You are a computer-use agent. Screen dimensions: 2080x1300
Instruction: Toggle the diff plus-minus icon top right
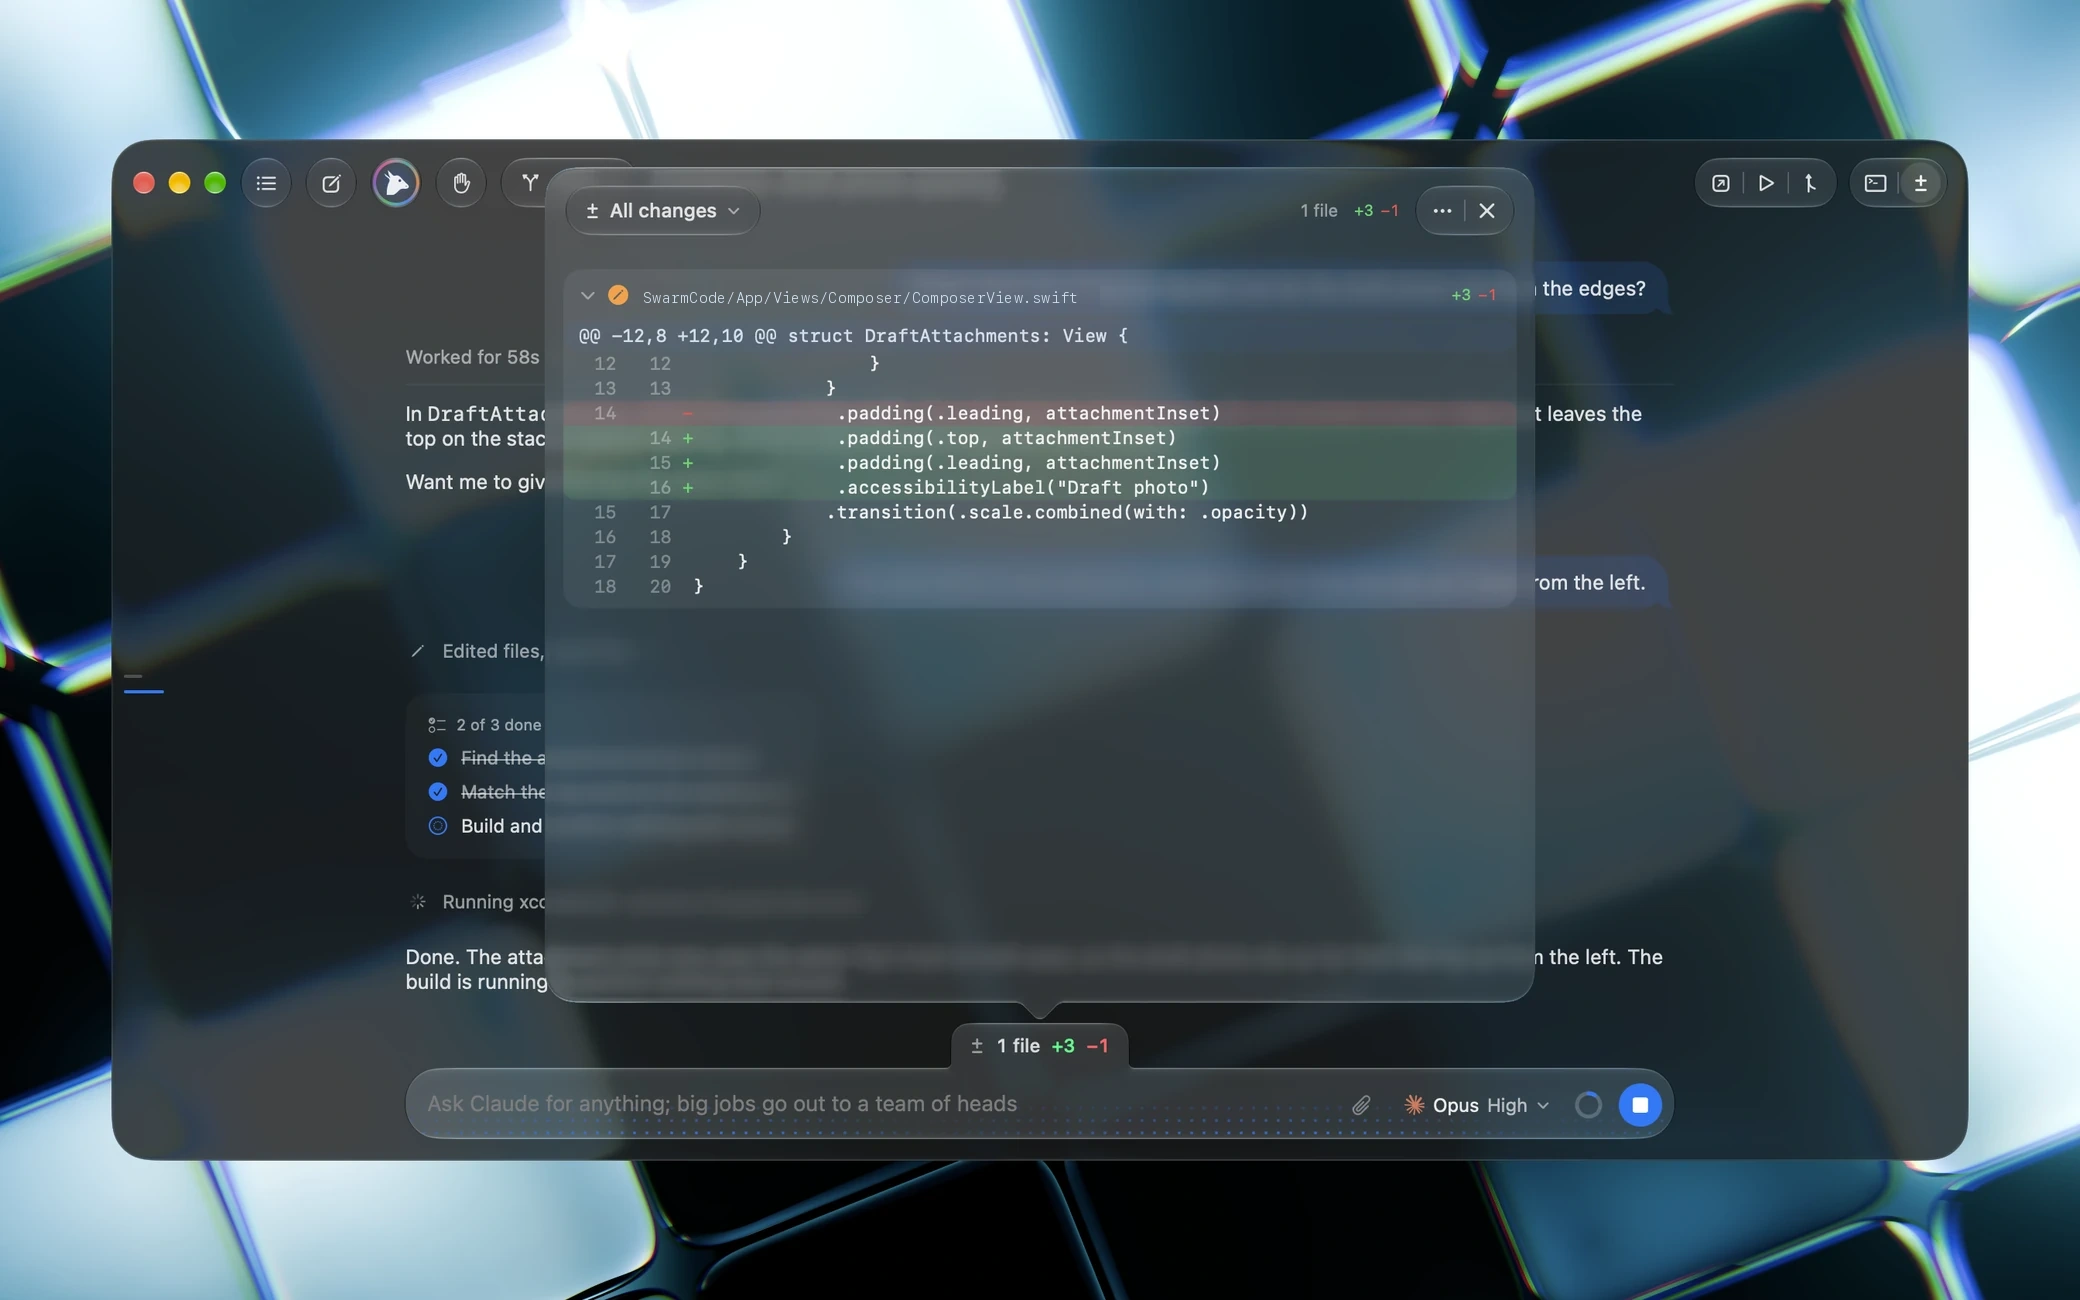(1921, 183)
